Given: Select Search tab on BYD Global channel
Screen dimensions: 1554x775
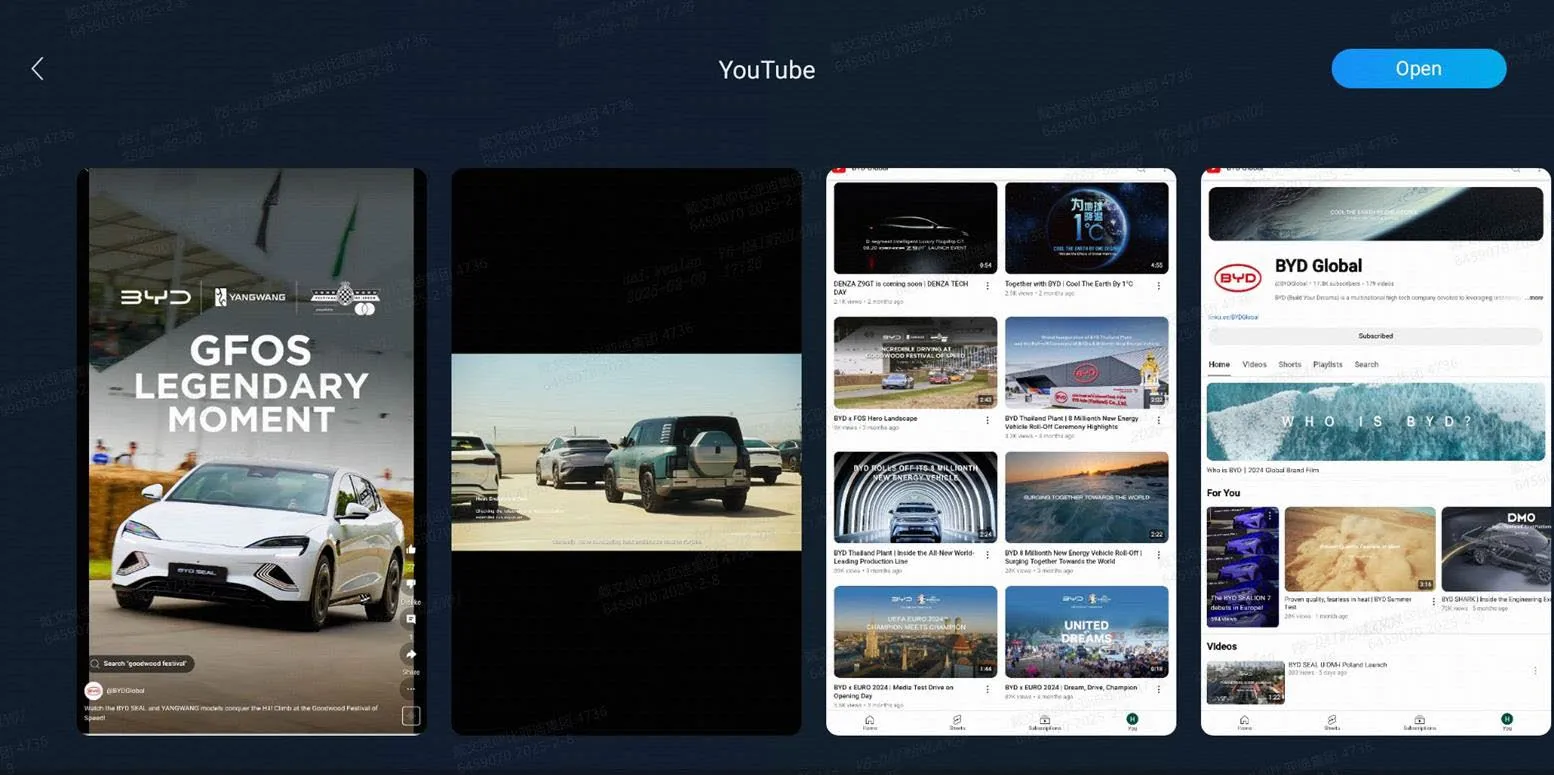Looking at the screenshot, I should pyautogui.click(x=1366, y=364).
